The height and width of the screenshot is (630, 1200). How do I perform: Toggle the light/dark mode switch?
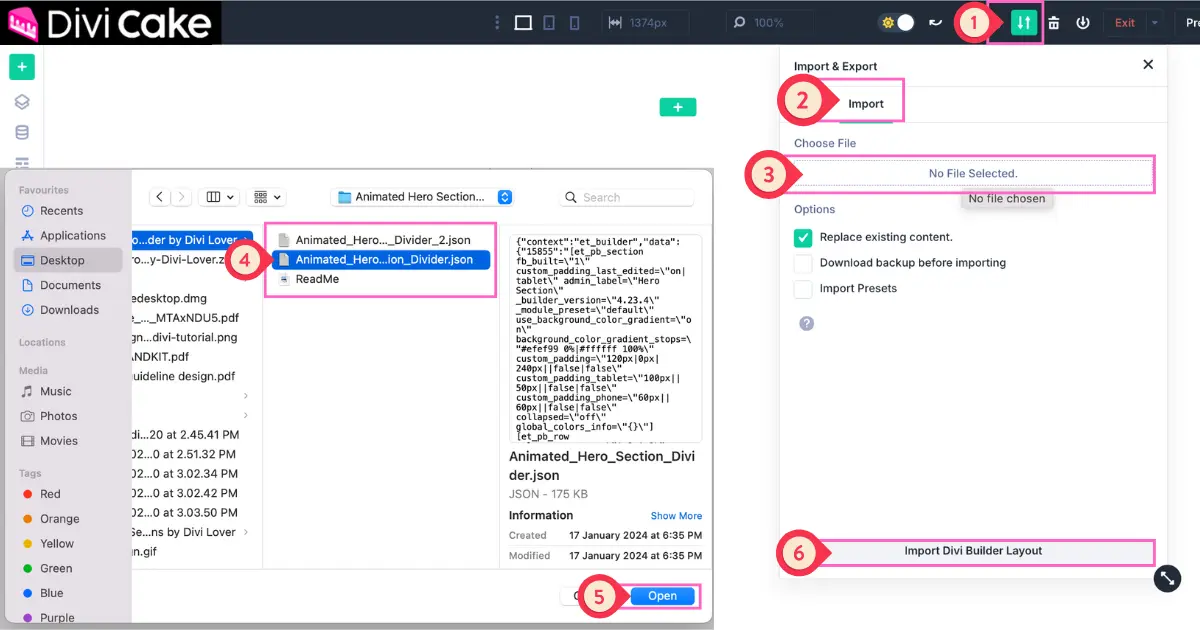[x=897, y=22]
